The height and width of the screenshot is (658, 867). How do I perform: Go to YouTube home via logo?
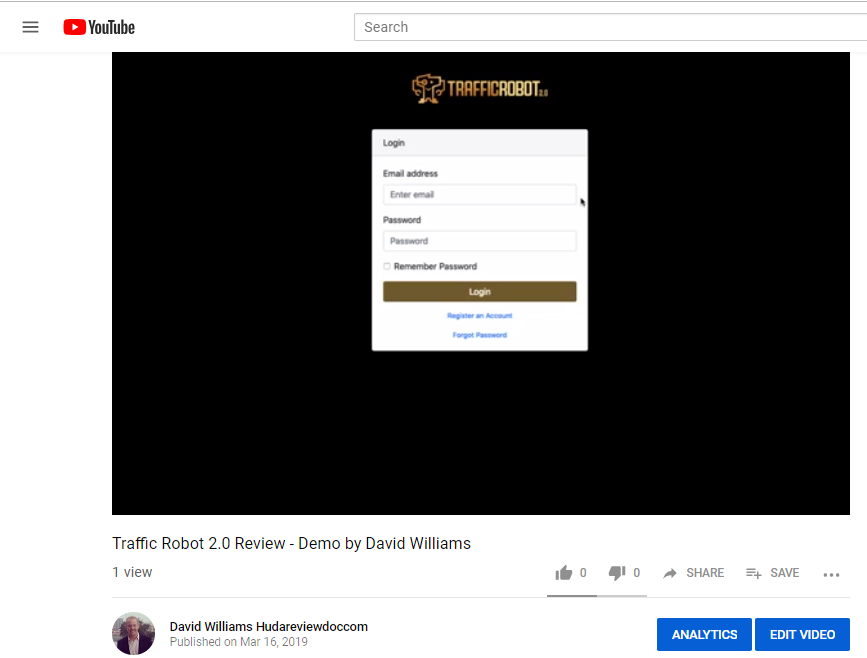point(99,27)
